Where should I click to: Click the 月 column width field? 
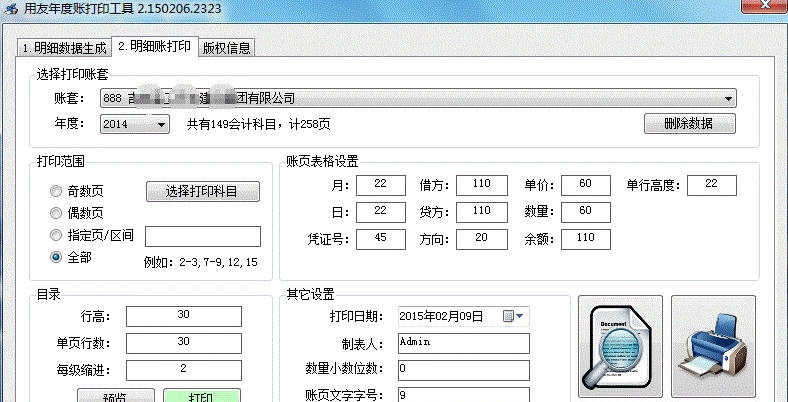point(380,185)
